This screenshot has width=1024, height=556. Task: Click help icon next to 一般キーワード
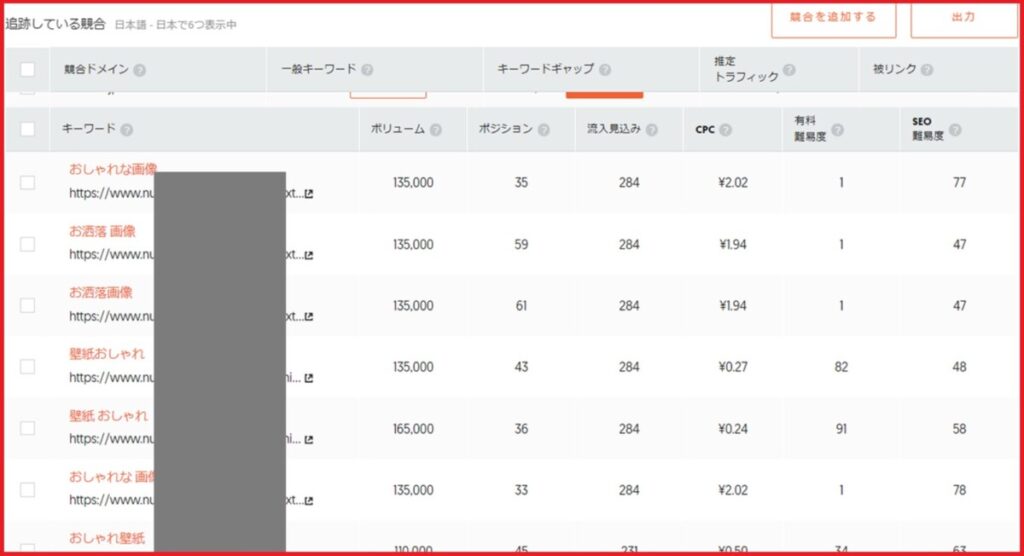click(x=367, y=69)
